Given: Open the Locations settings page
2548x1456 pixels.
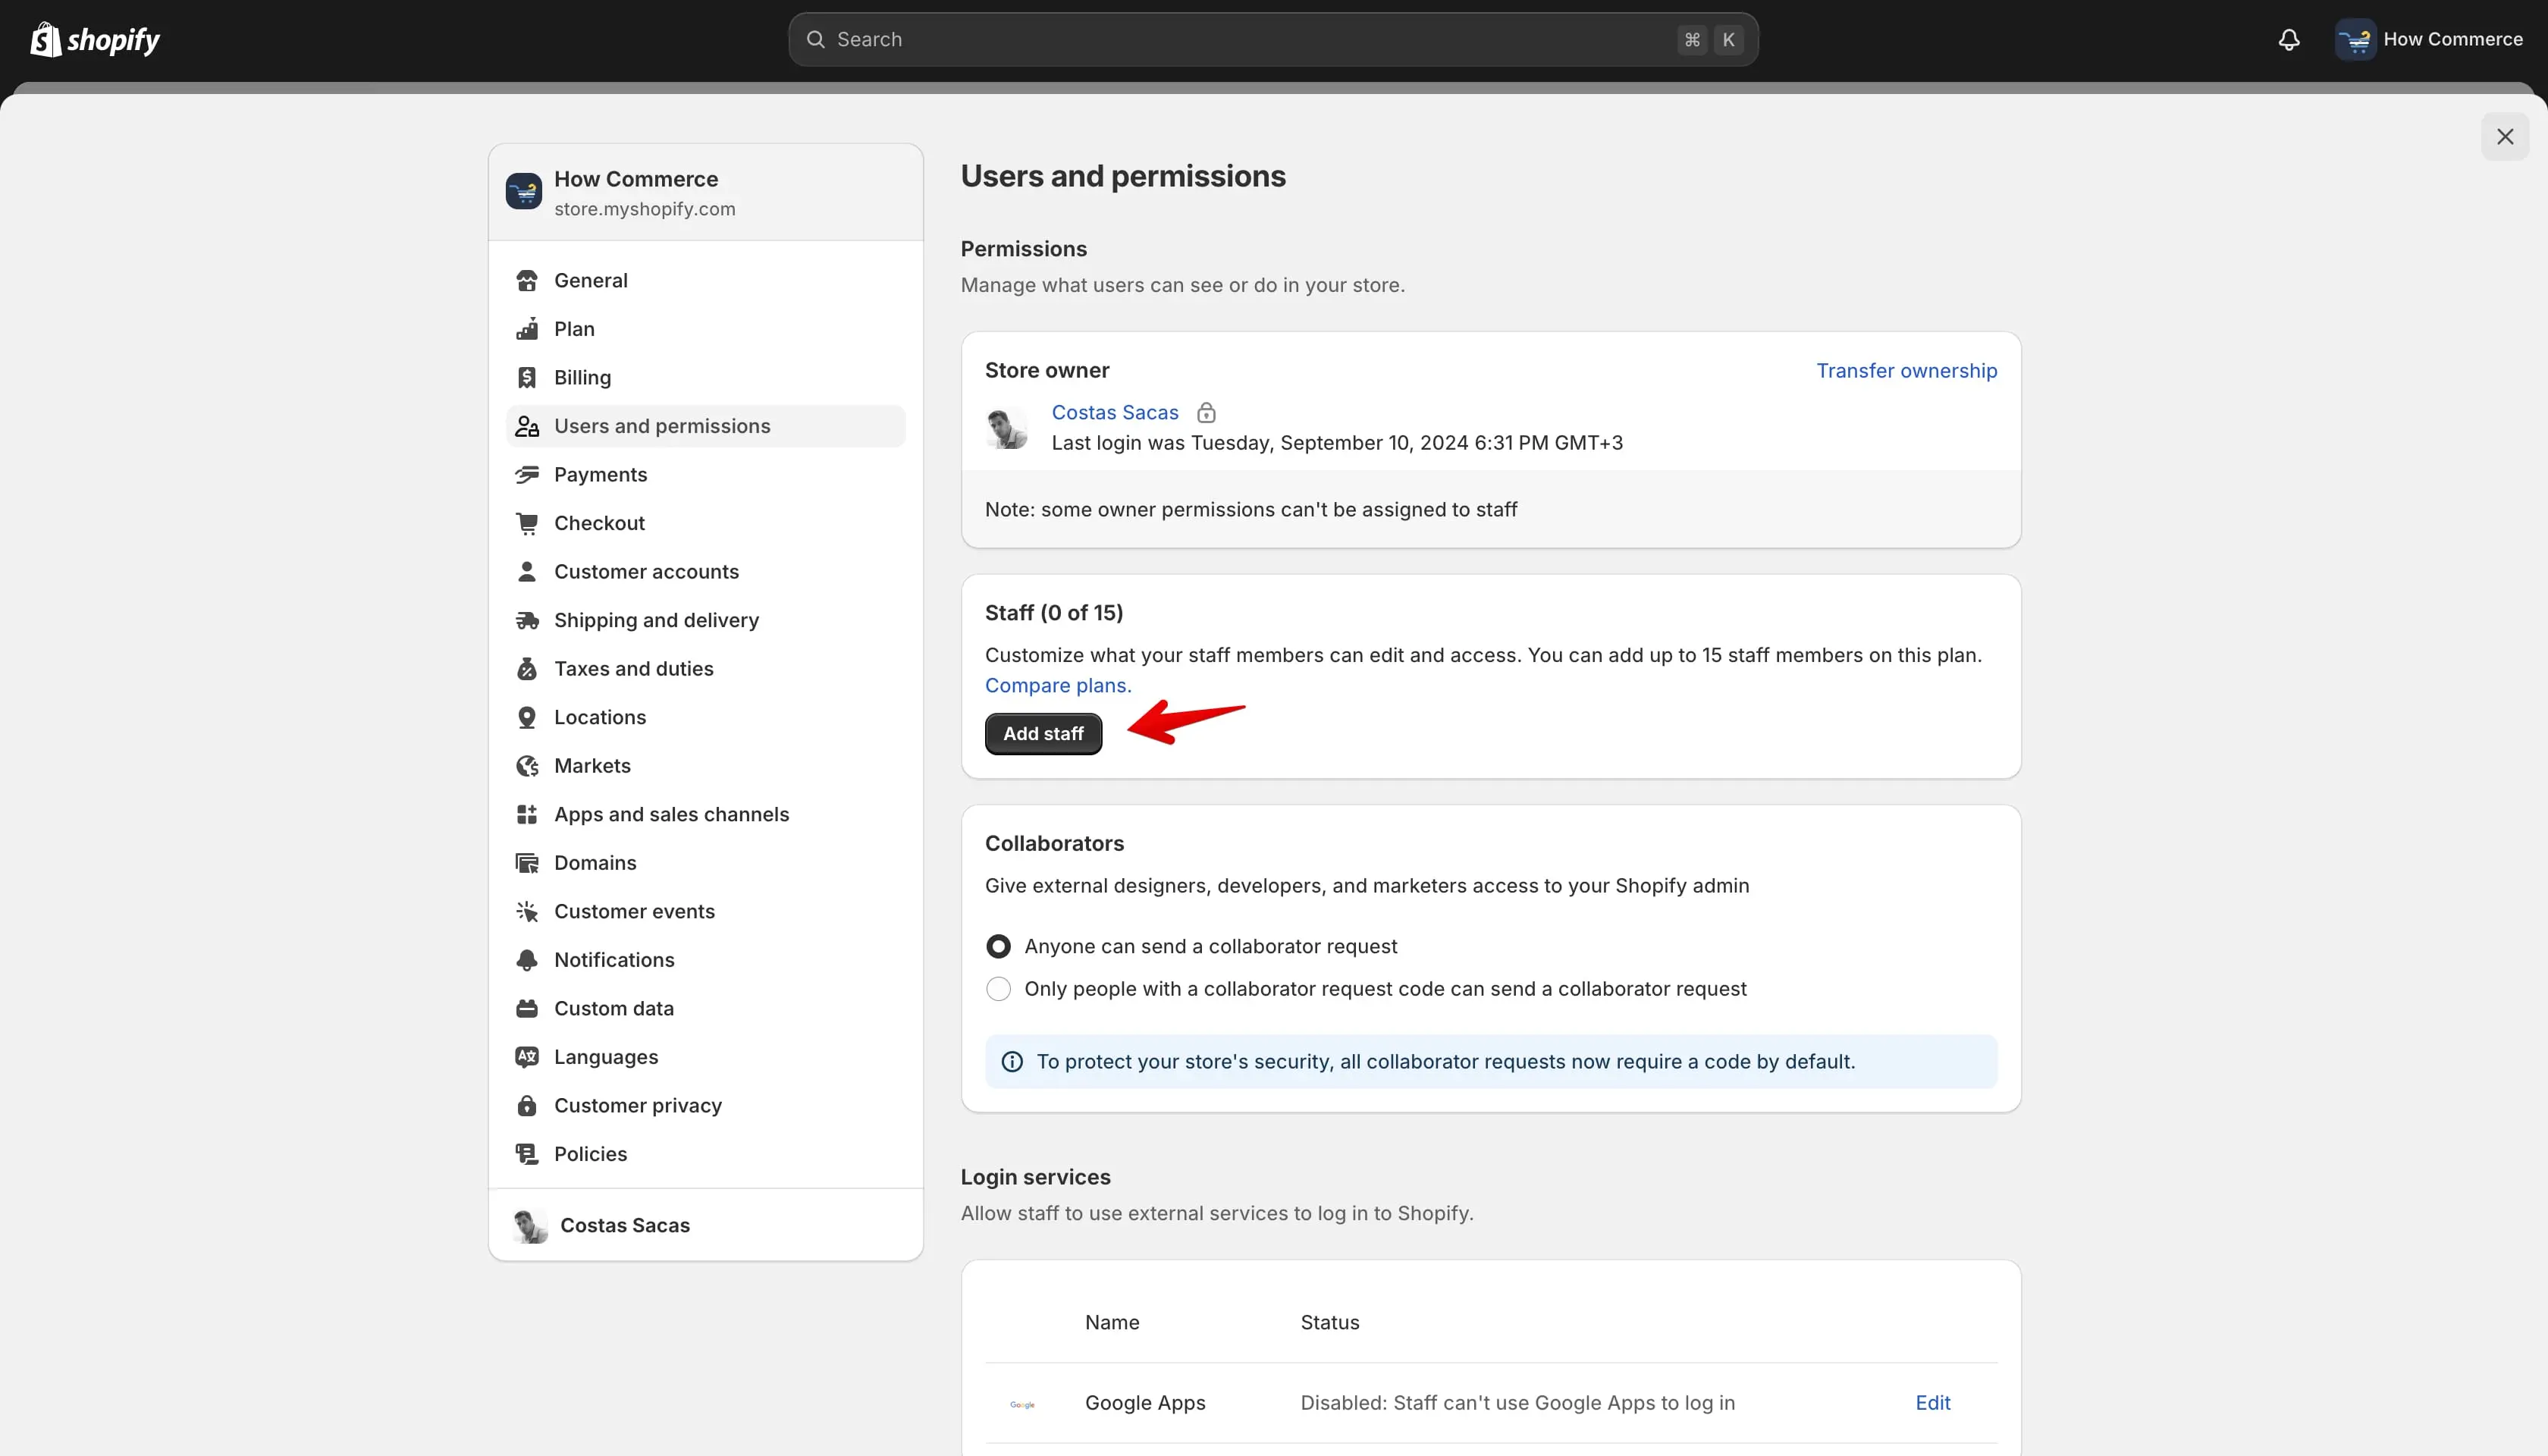Looking at the screenshot, I should (706, 717).
